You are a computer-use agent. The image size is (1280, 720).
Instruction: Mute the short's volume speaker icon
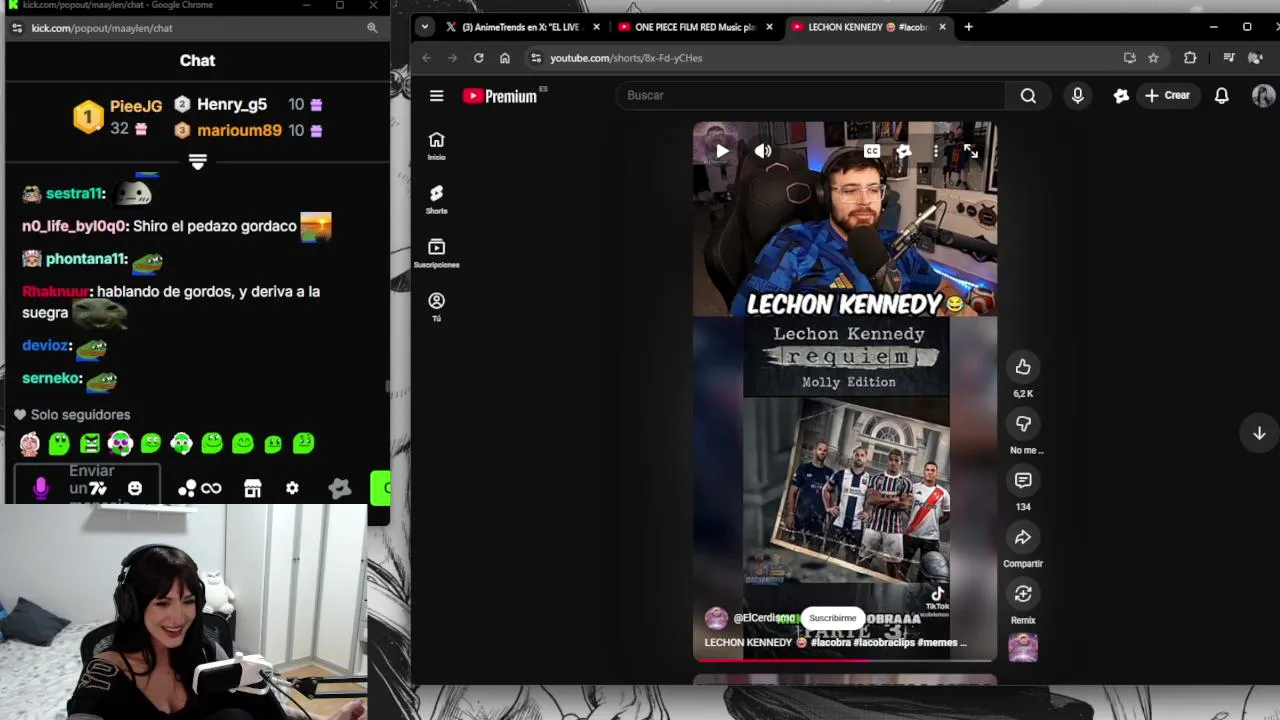763,151
